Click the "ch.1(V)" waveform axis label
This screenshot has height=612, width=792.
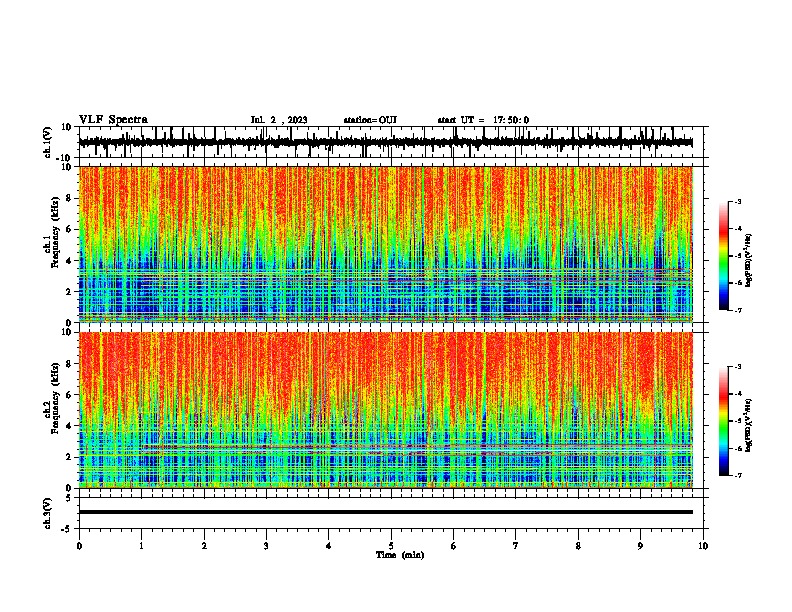[48, 142]
